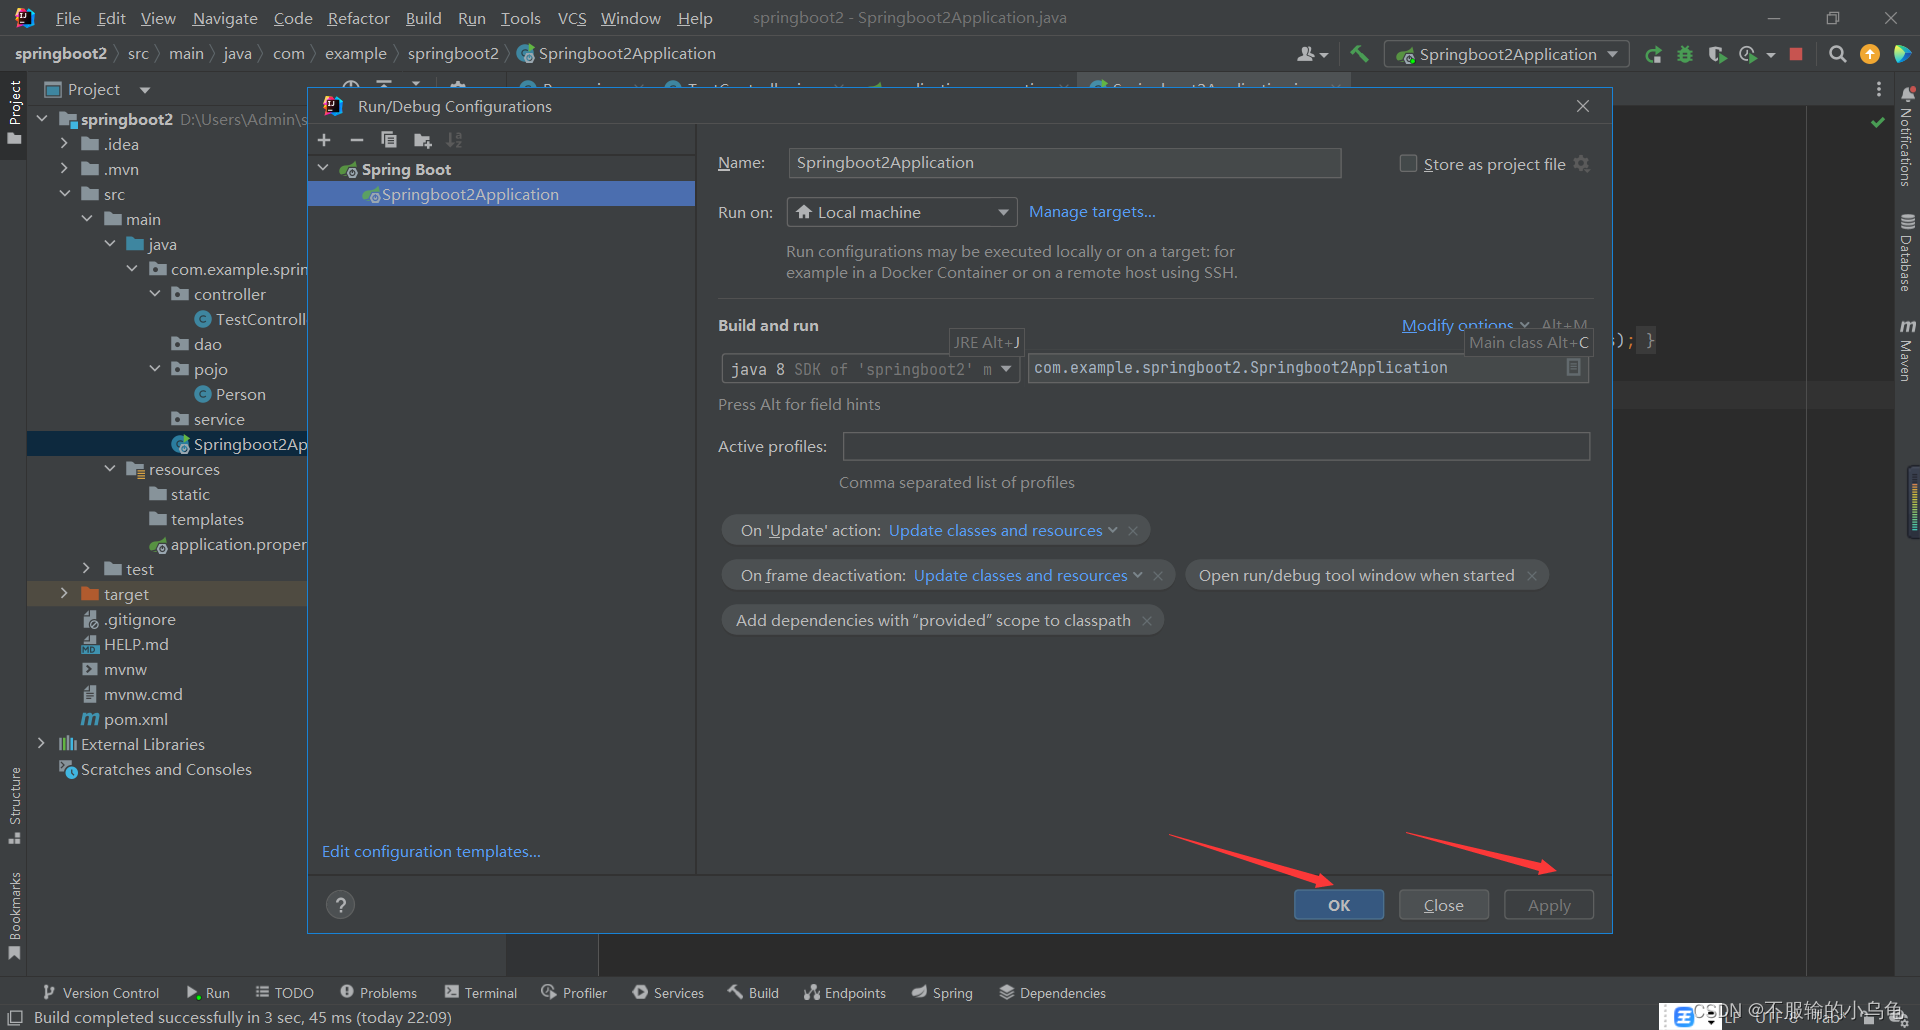Open the Bookmarks tool window
The width and height of the screenshot is (1920, 1030).
(14, 915)
